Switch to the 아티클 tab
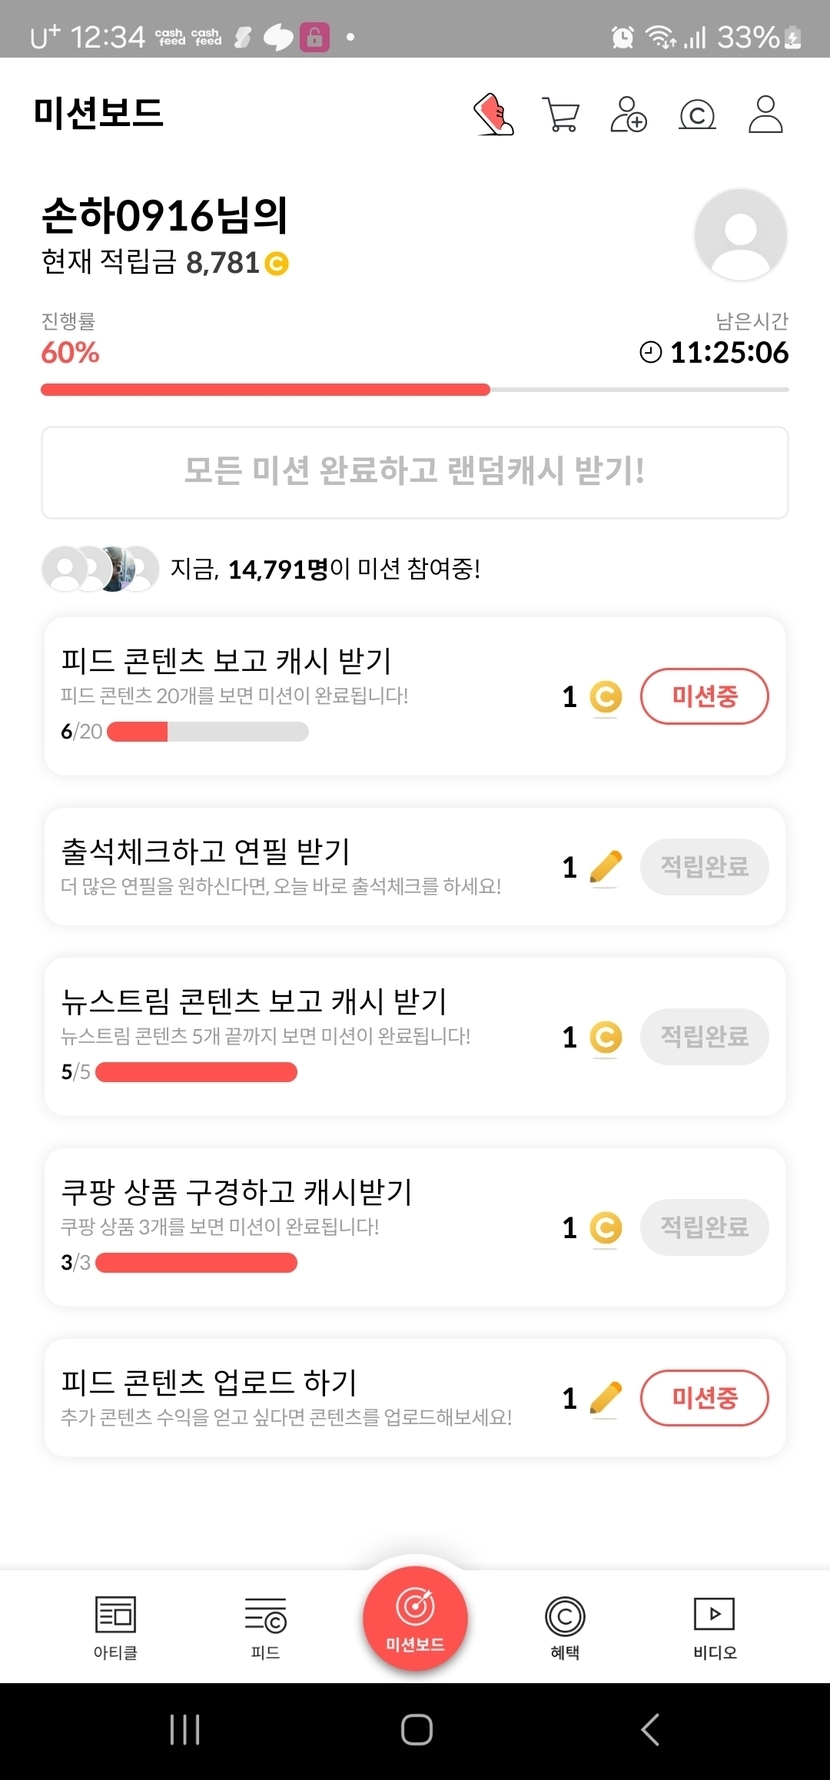830x1780 pixels. (x=115, y=1627)
